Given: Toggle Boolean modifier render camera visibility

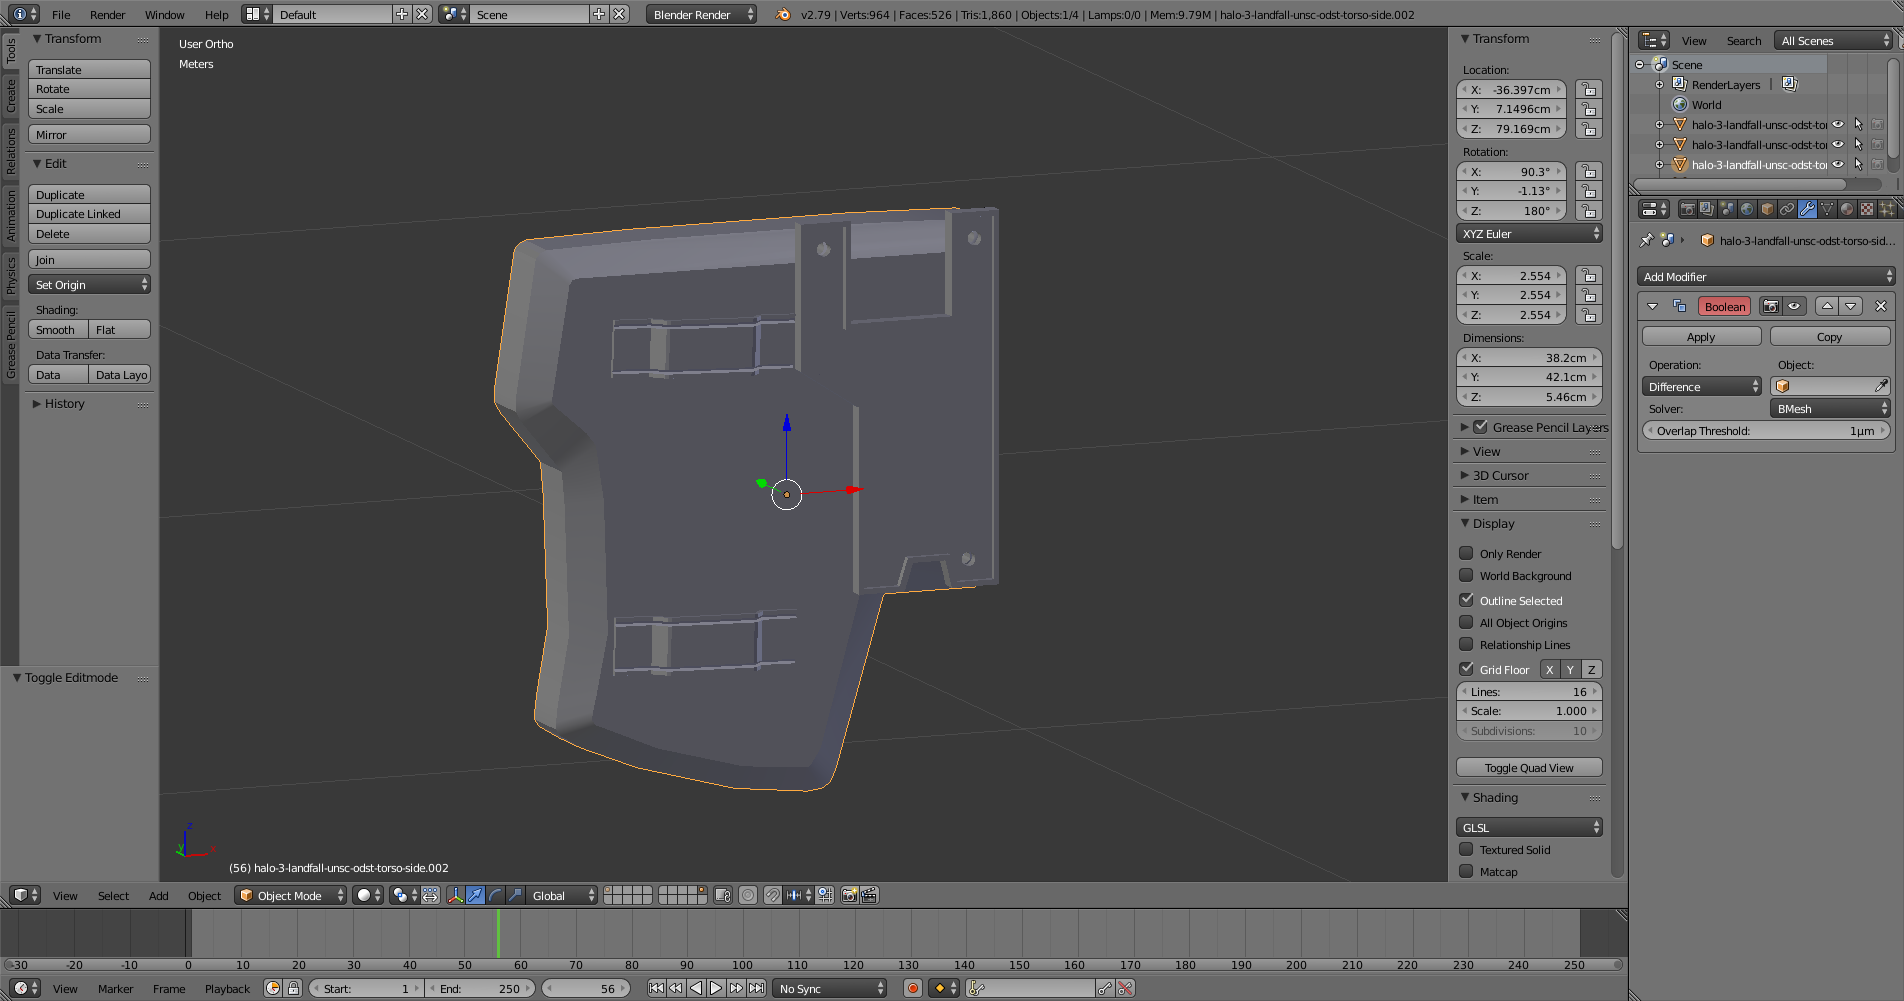Looking at the screenshot, I should (x=1771, y=306).
